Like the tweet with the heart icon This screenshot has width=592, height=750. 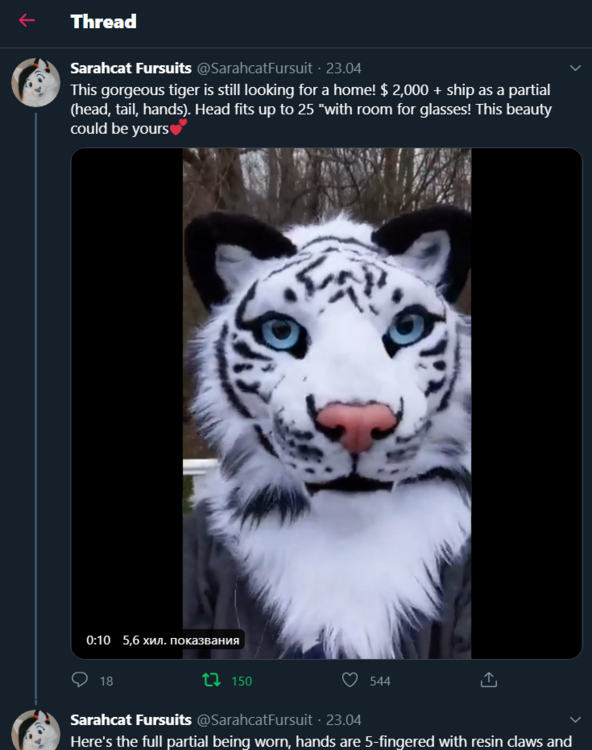pyautogui.click(x=350, y=680)
